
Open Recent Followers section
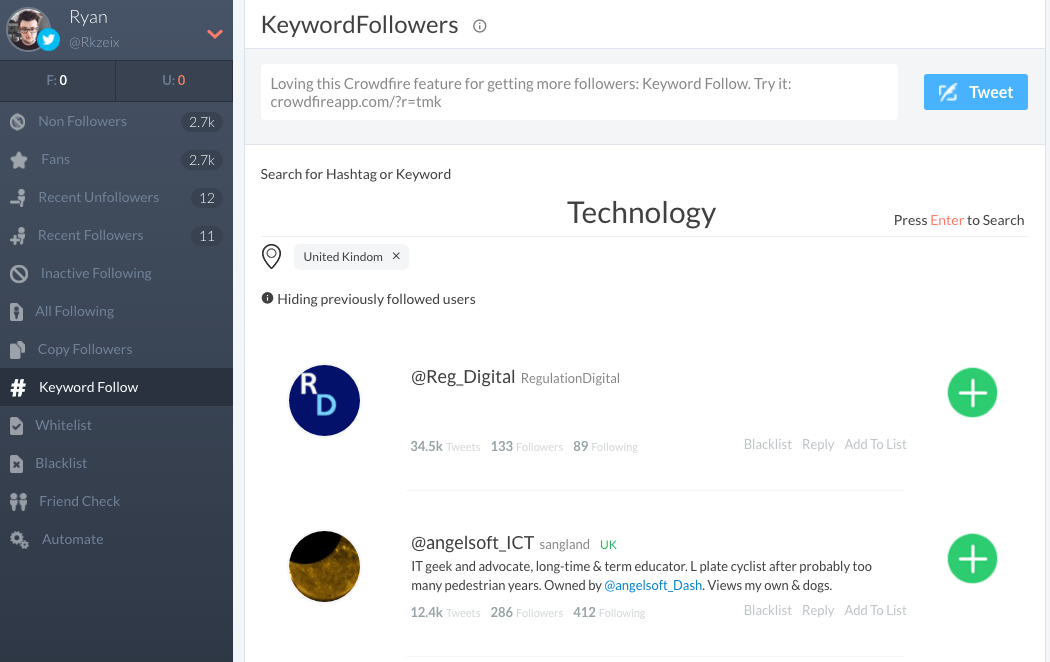[117, 235]
